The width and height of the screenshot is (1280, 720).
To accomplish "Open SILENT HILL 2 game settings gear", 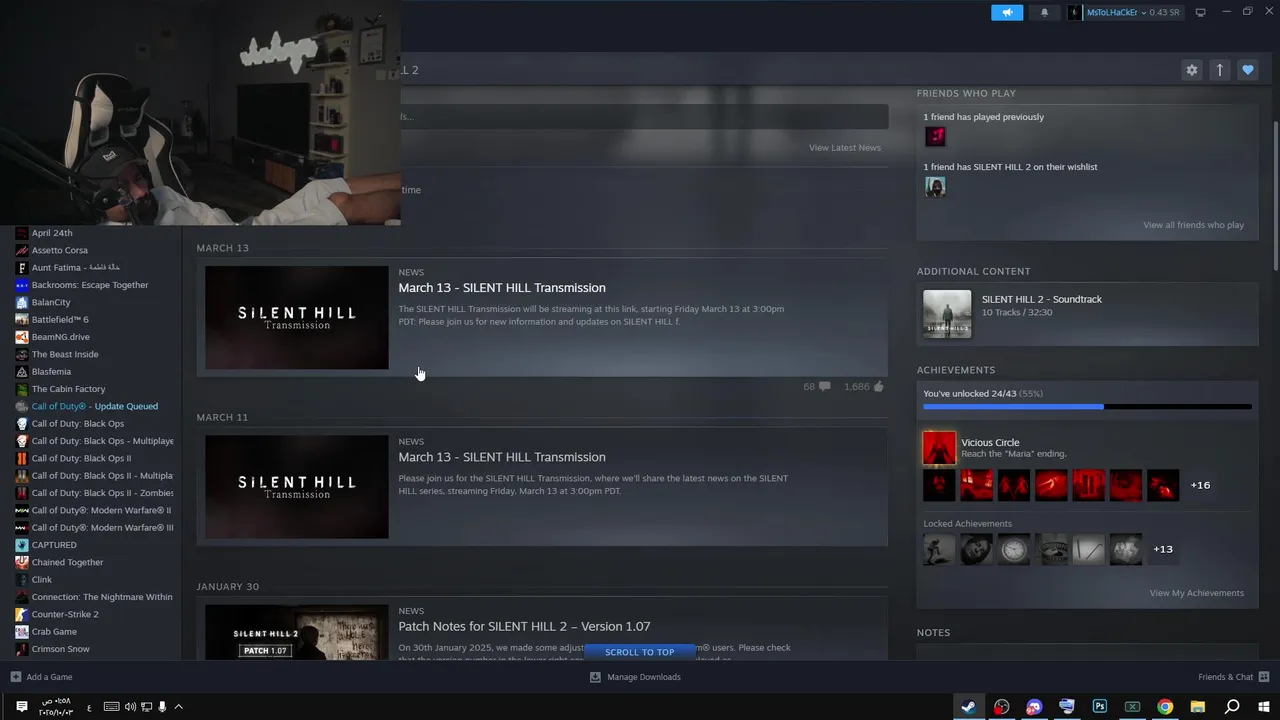I will pos(1191,70).
